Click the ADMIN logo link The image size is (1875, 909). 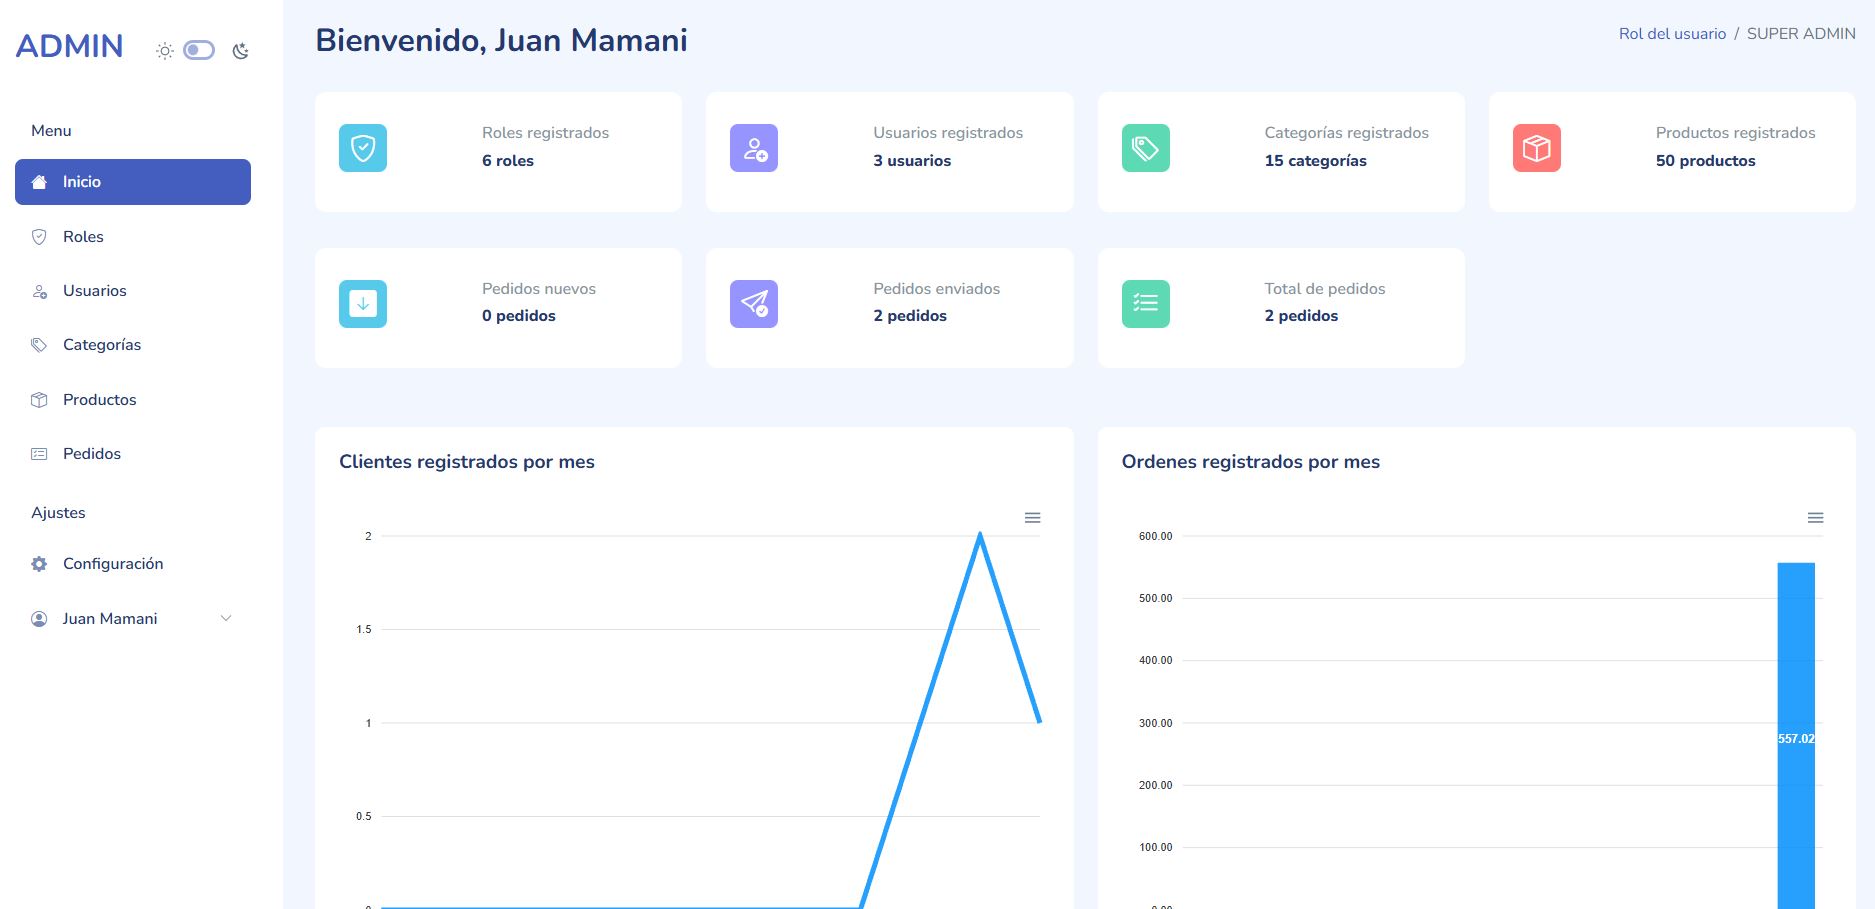point(70,46)
